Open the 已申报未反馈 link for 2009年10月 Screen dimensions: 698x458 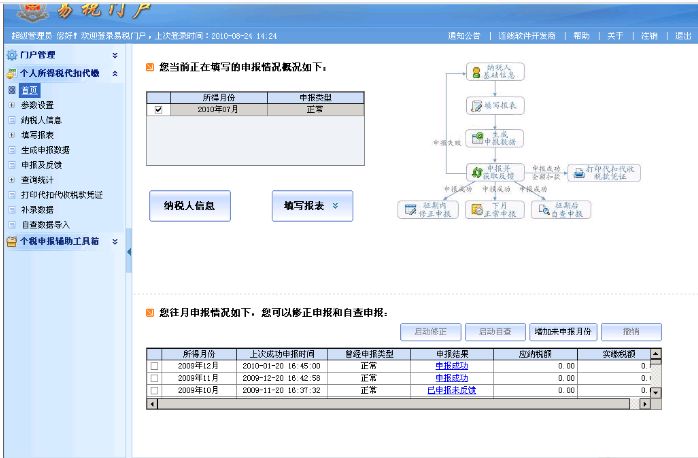pos(452,390)
